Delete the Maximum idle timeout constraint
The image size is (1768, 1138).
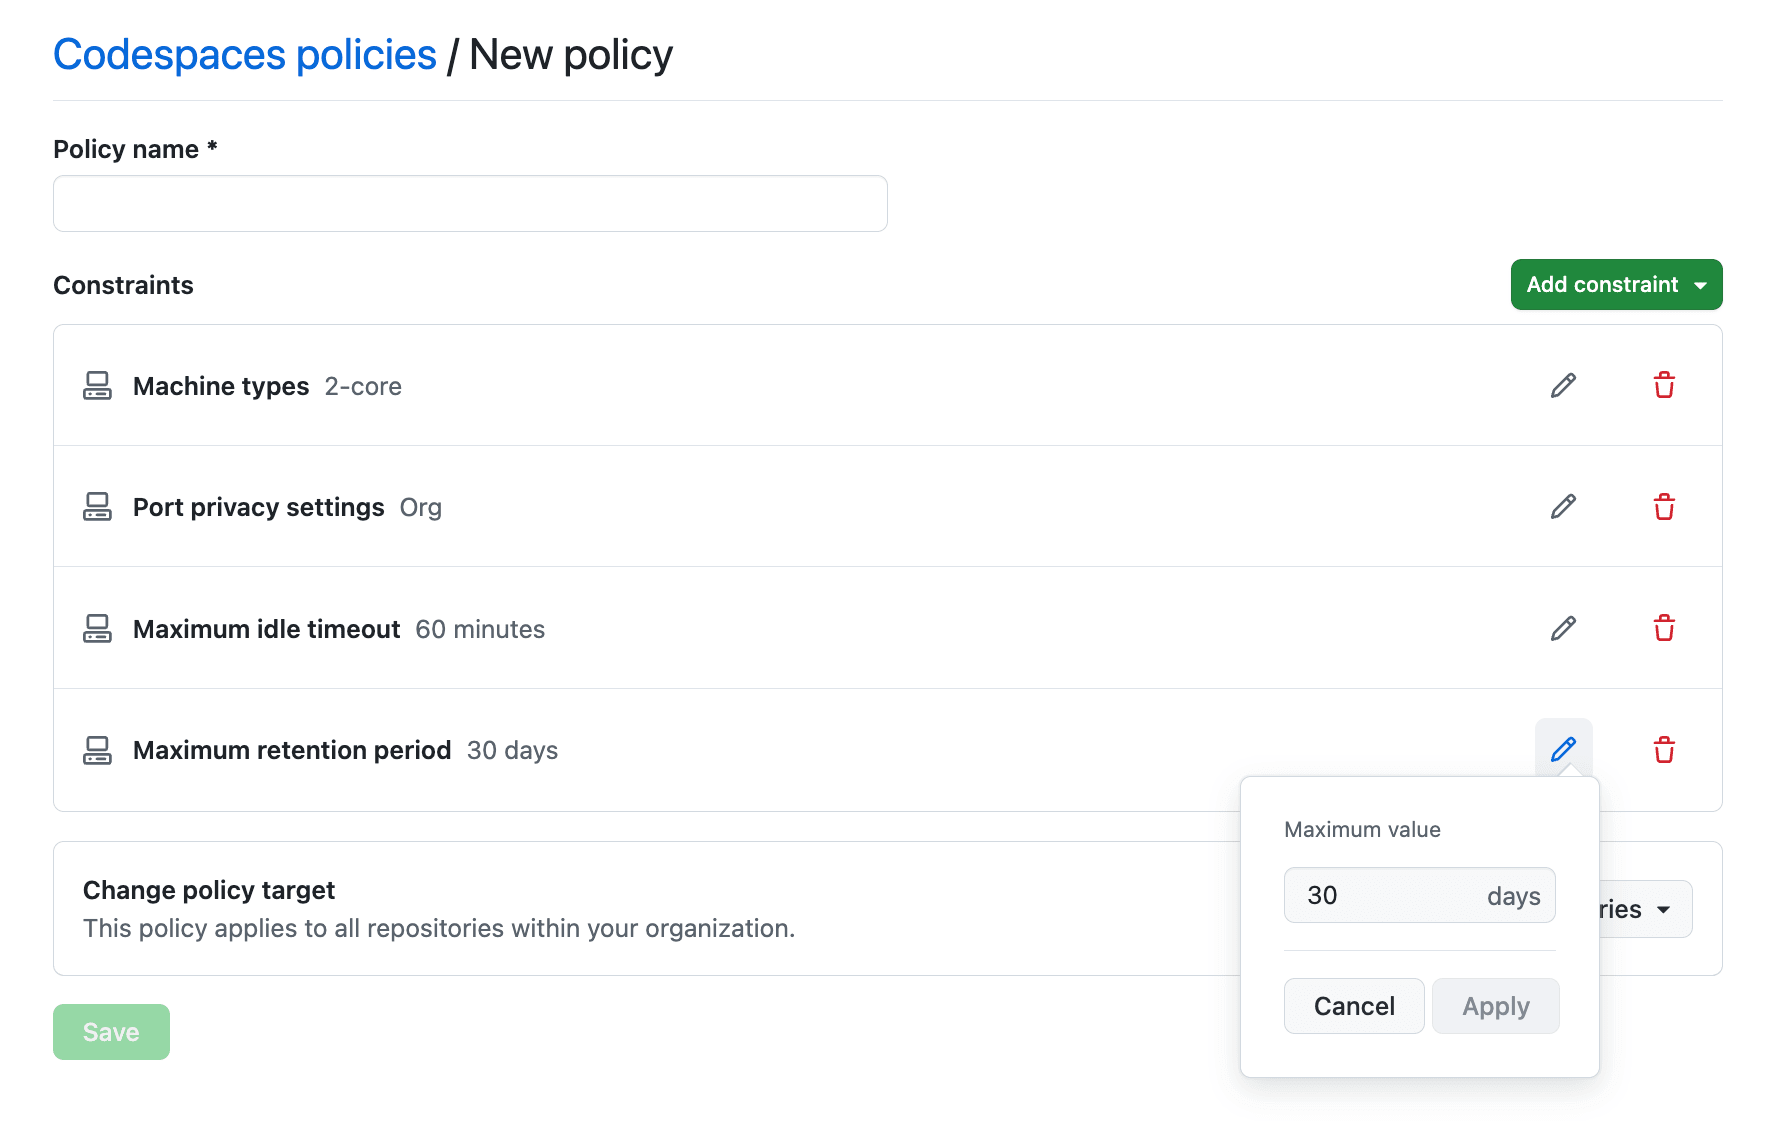pos(1664,629)
